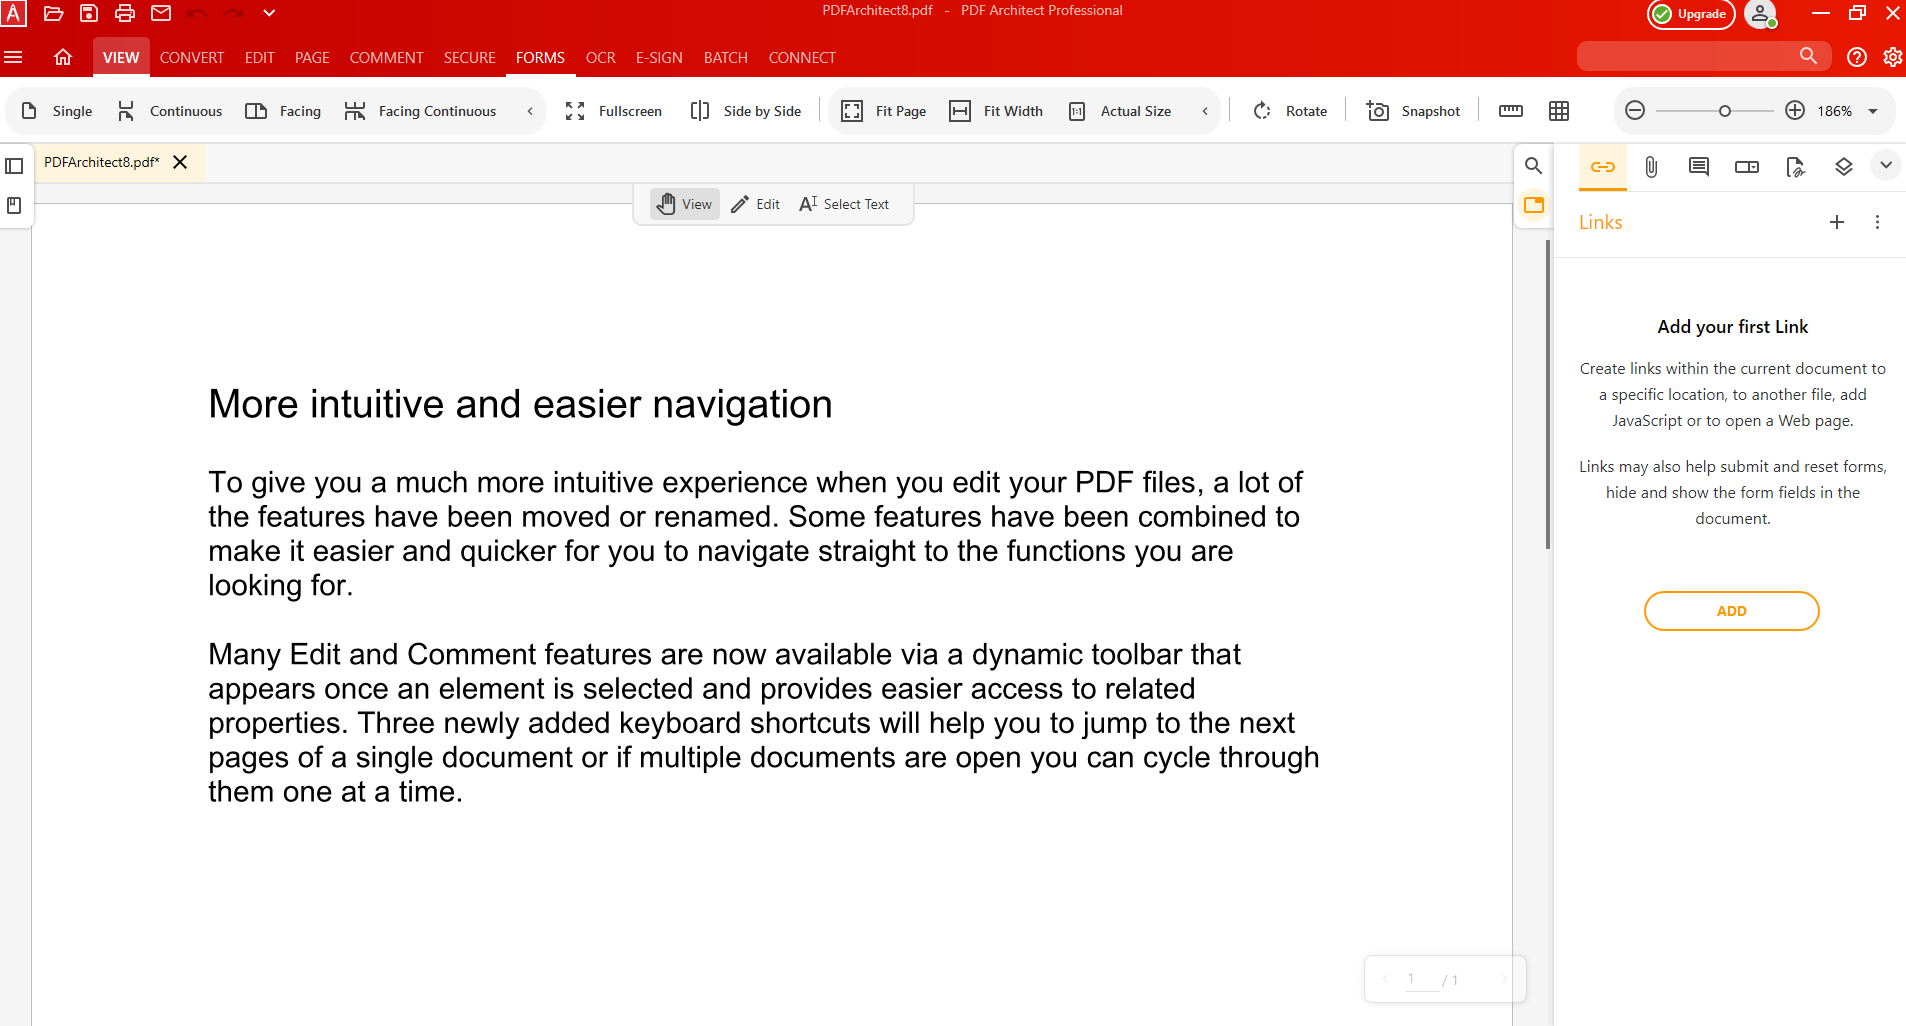Apply Fit Page zoom
This screenshot has width=1906, height=1026.
(x=884, y=111)
